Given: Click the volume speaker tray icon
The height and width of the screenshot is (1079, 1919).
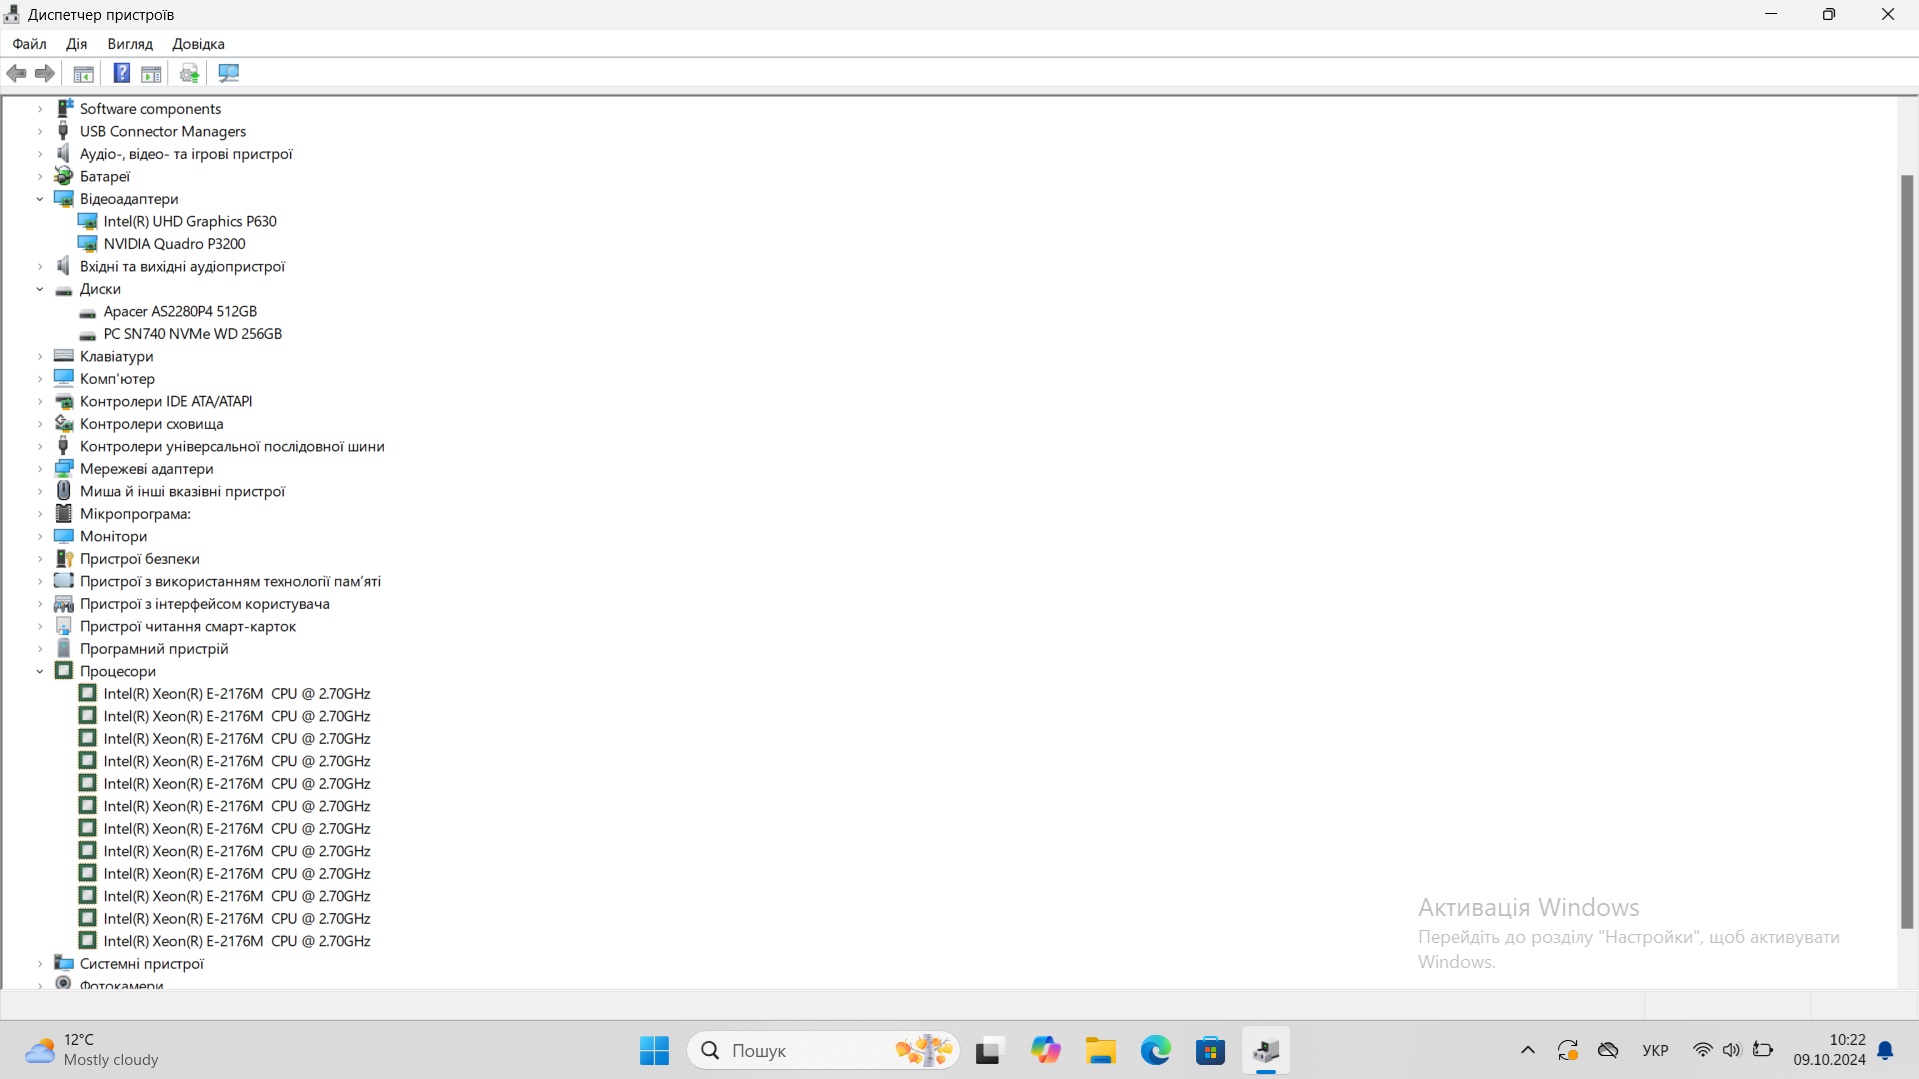Looking at the screenshot, I should [x=1731, y=1050].
